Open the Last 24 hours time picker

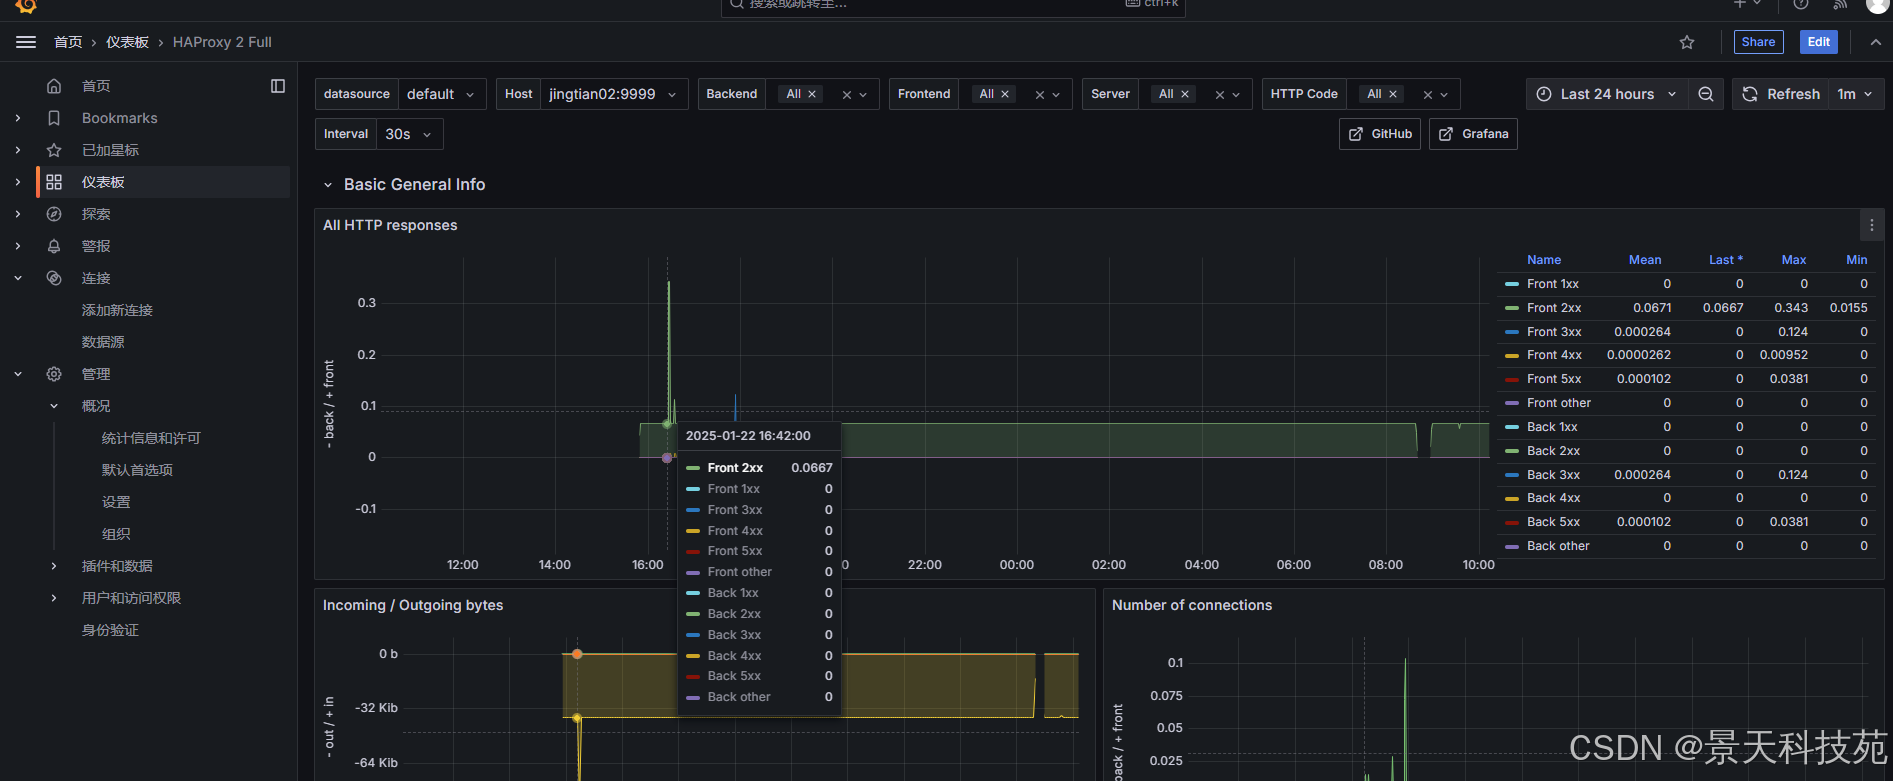click(1606, 94)
